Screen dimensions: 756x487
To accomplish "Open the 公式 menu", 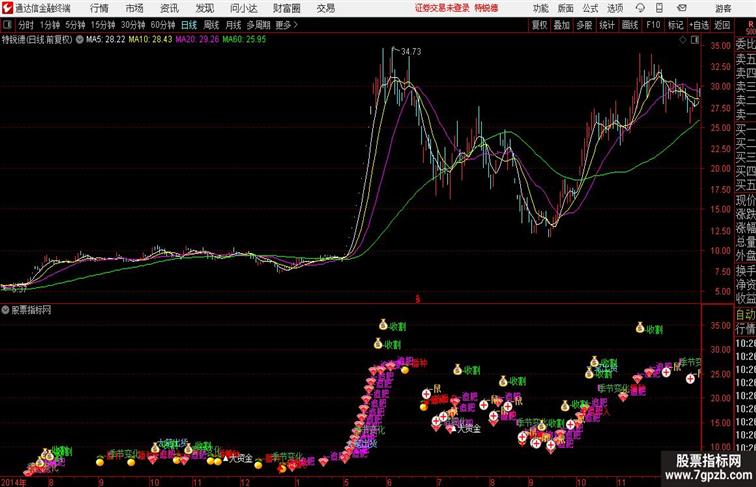I will tap(590, 8).
